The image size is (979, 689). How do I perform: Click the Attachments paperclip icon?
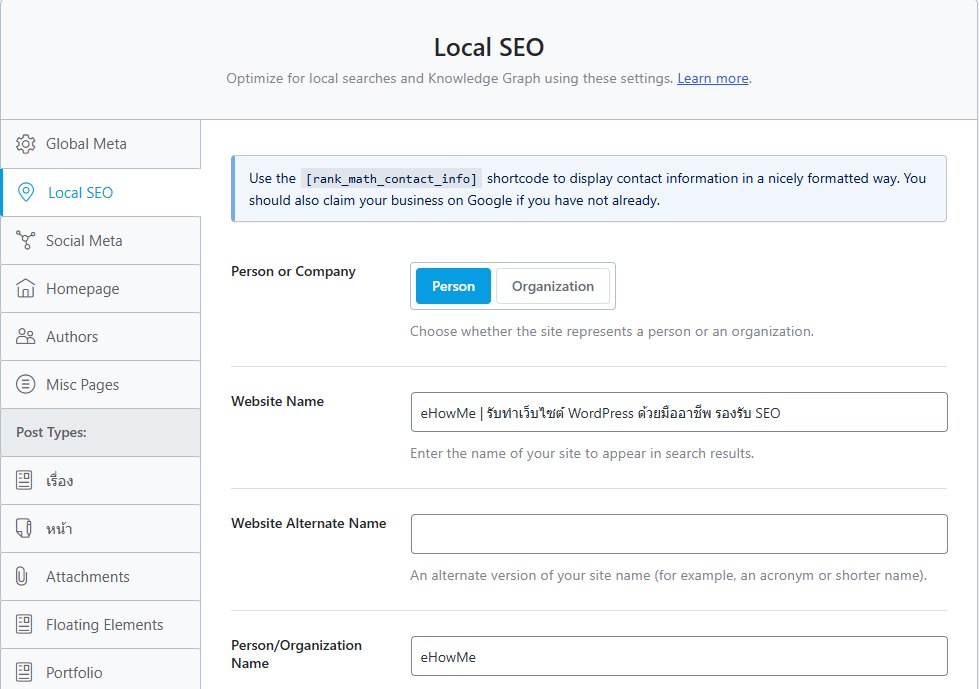22,576
